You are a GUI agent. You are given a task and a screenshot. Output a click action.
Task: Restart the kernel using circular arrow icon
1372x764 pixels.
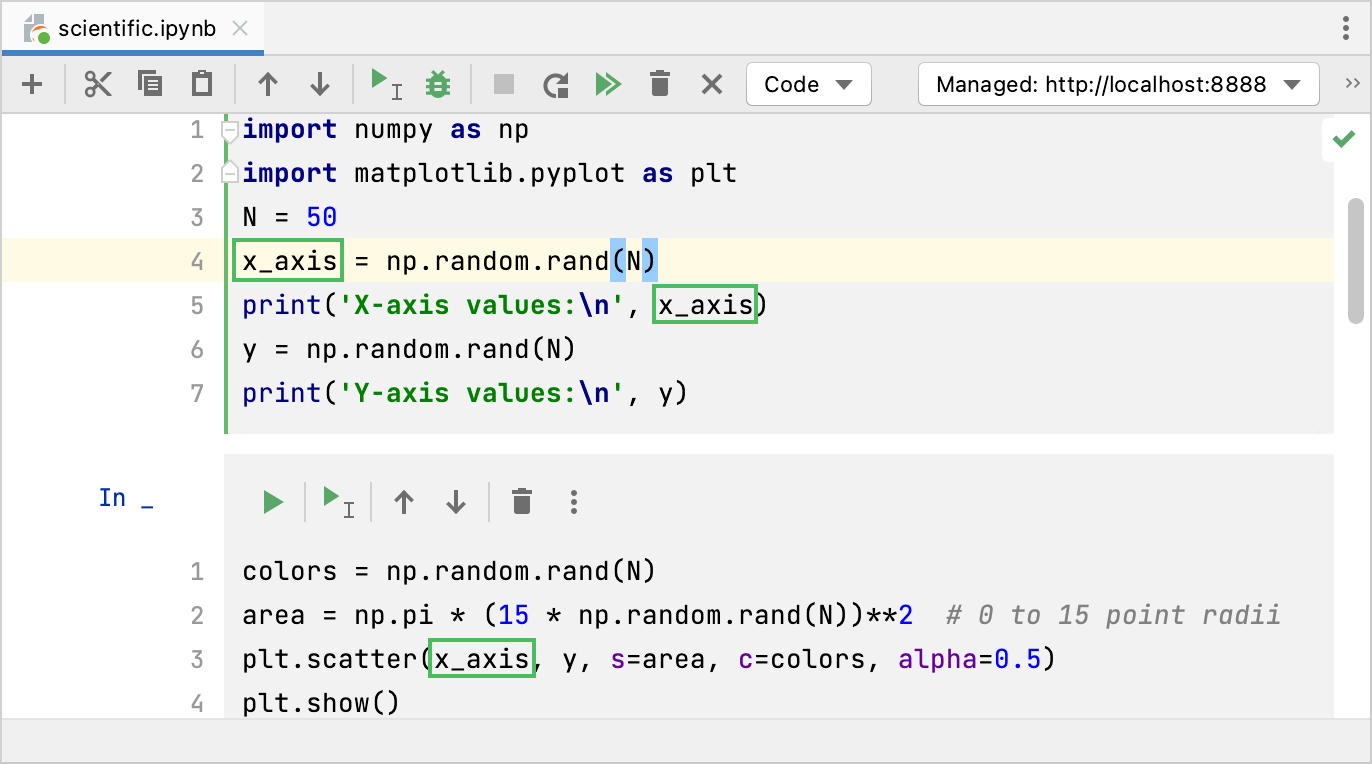coord(556,85)
